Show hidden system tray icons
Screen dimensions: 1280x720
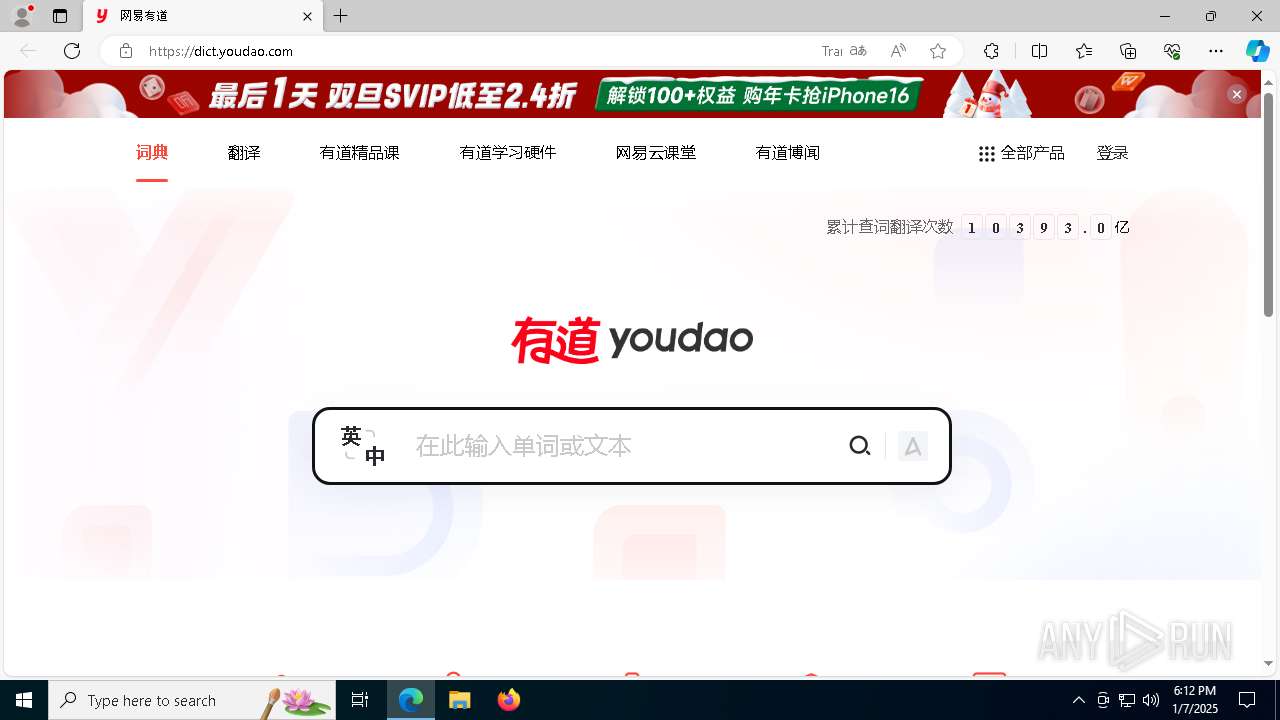[x=1078, y=700]
